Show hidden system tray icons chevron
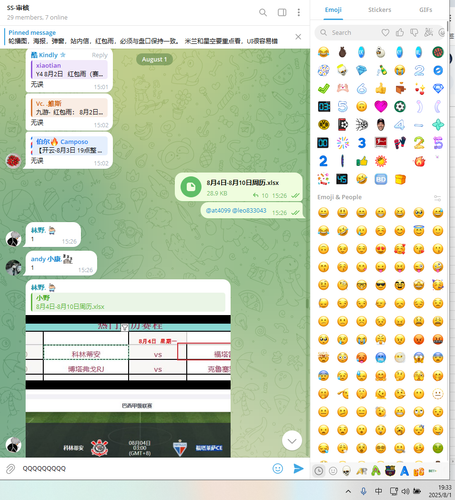 348,491
